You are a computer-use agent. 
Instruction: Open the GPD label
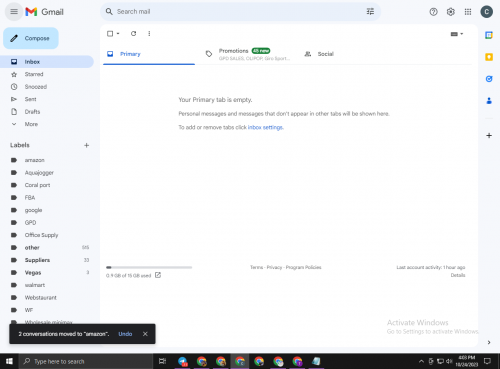coord(47,223)
